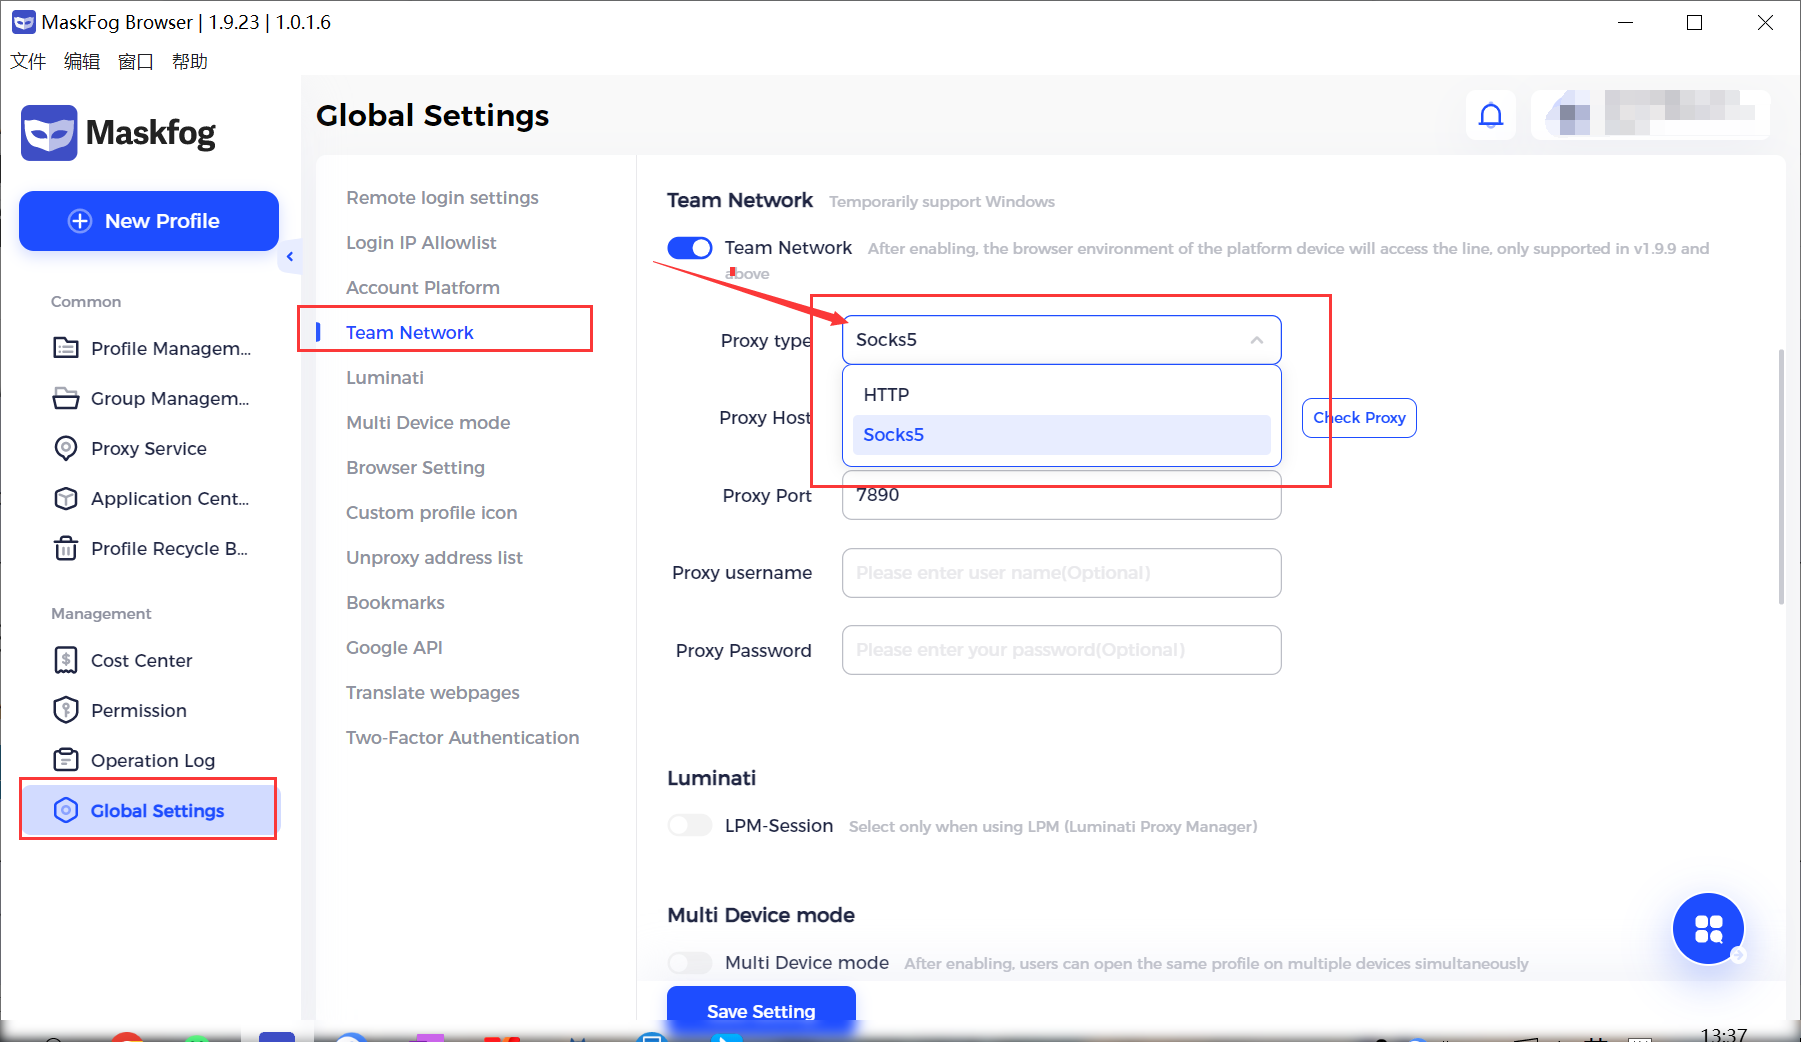Image resolution: width=1801 pixels, height=1042 pixels.
Task: Open Proxy Service page
Action: pos(152,448)
